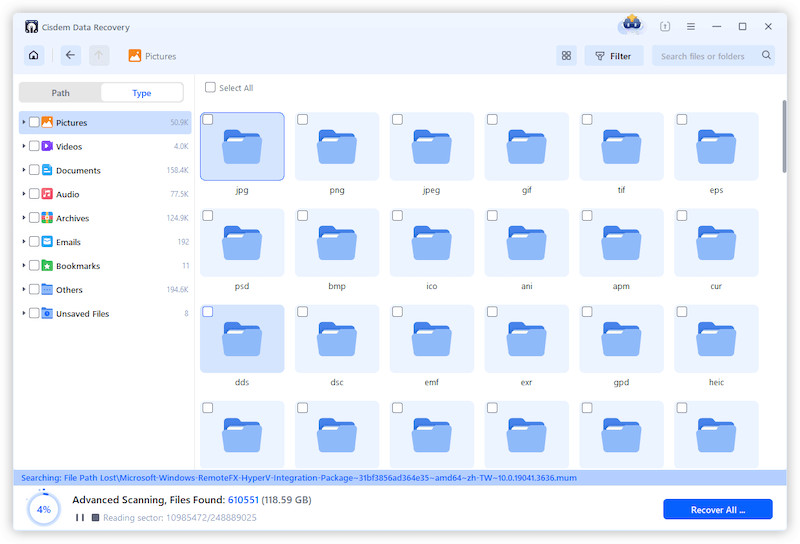Check the Videos category checkbox
This screenshot has height=544, width=800.
(x=34, y=146)
